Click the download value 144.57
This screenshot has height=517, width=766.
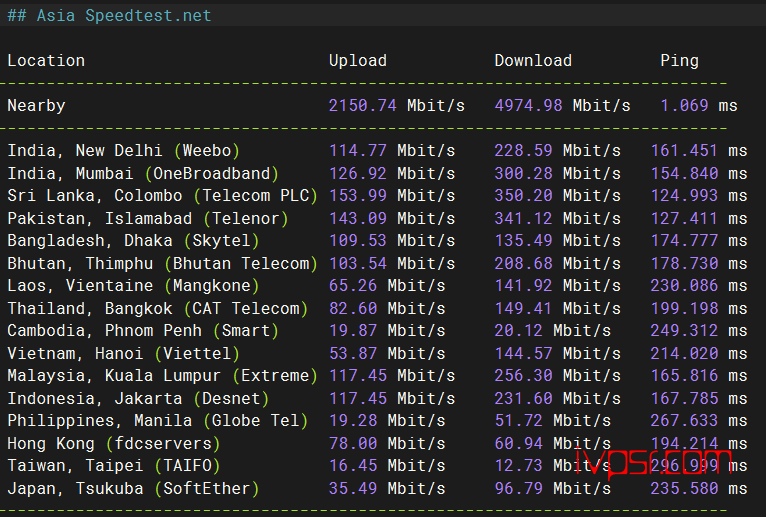tap(523, 354)
